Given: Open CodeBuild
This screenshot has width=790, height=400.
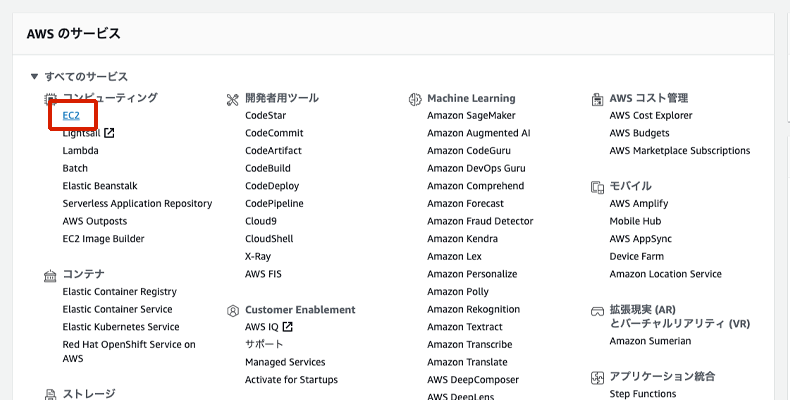Looking at the screenshot, I should pyautogui.click(x=268, y=168).
